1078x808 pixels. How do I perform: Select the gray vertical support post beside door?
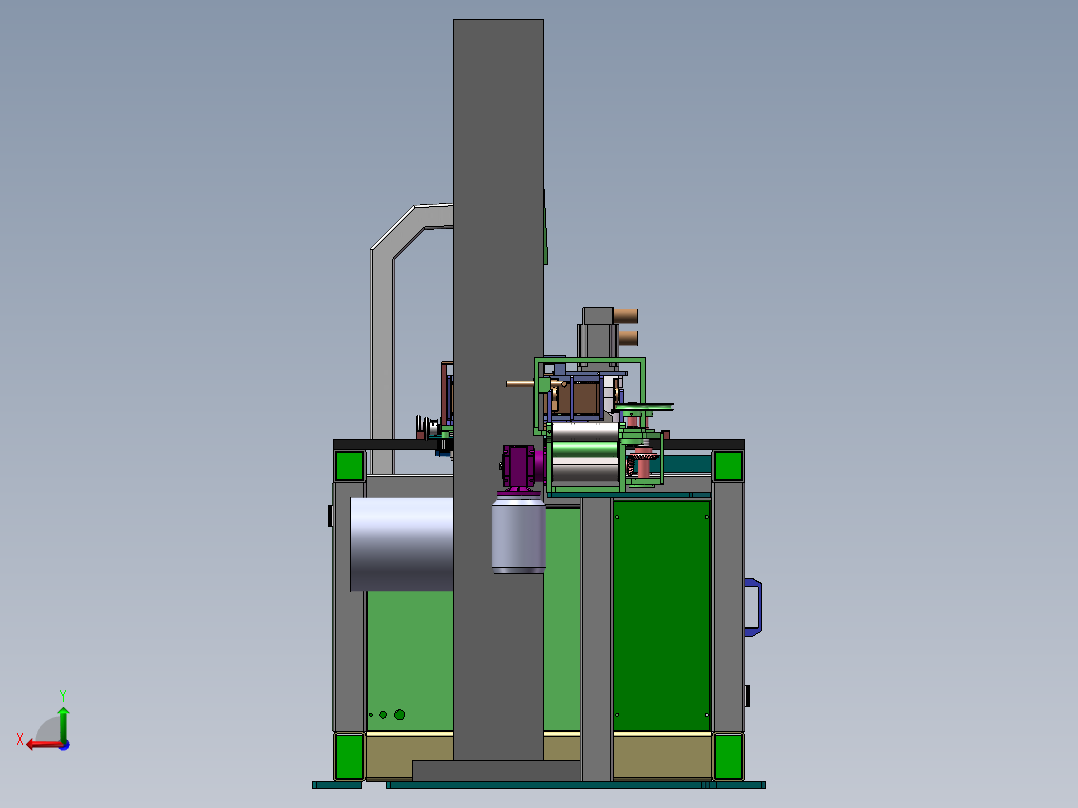coord(596,638)
